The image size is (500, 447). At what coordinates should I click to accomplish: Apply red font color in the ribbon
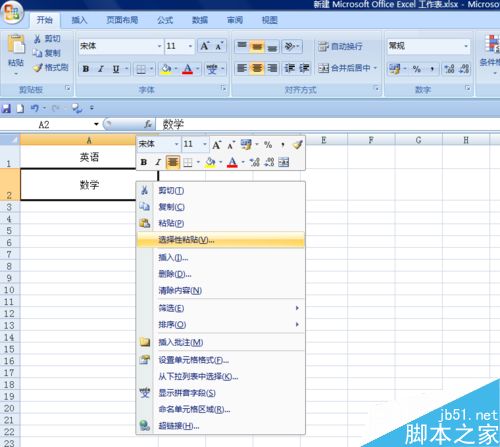188,69
